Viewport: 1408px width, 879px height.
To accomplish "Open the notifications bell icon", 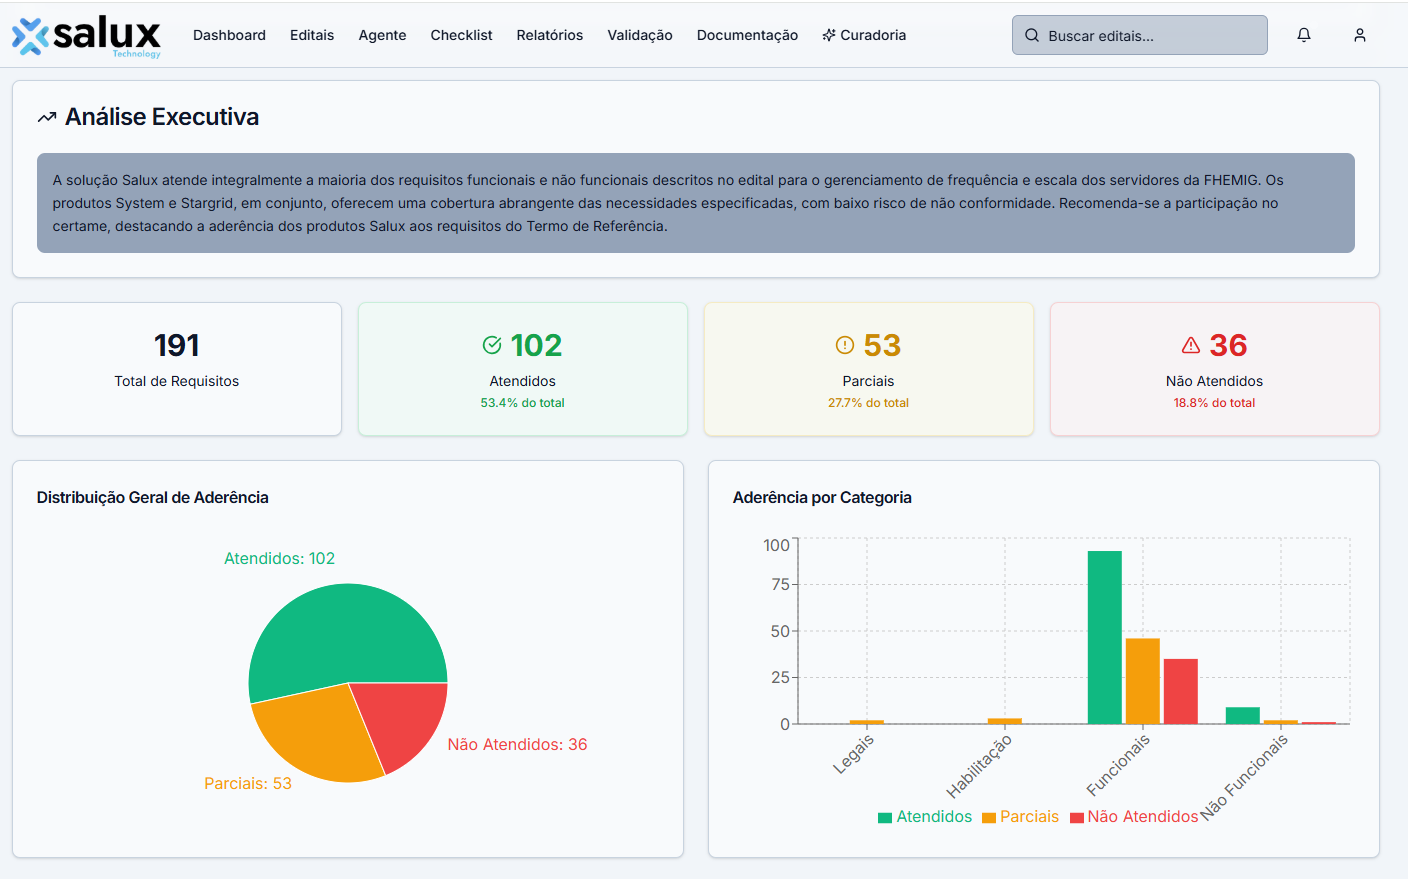I will click(1304, 35).
